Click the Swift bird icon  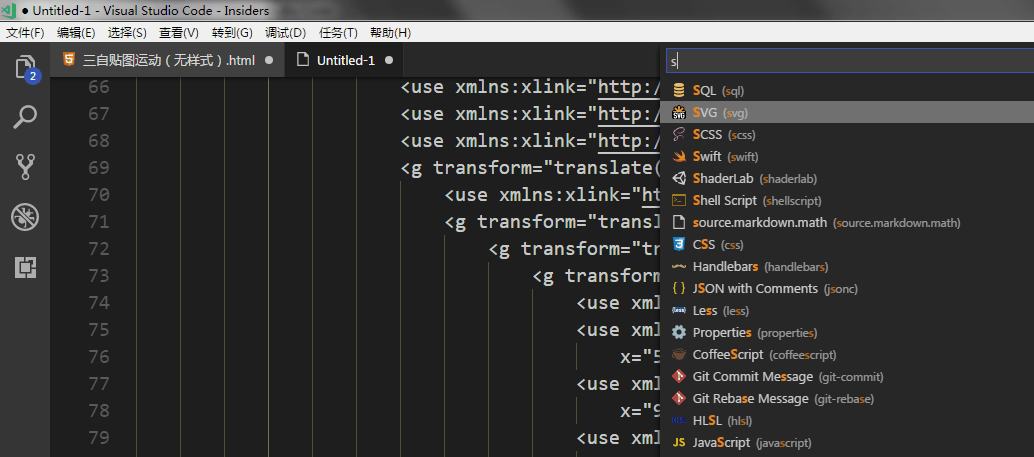pyautogui.click(x=679, y=156)
